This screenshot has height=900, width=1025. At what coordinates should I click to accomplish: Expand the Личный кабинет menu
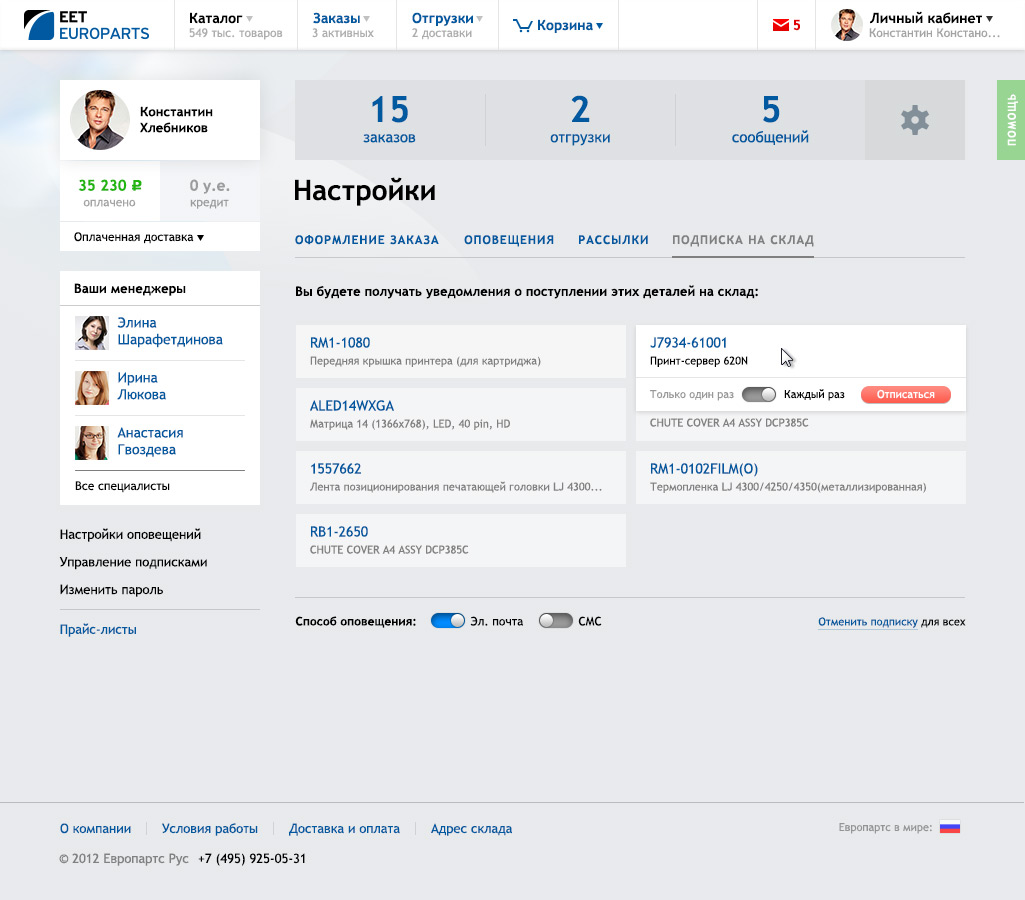931,18
